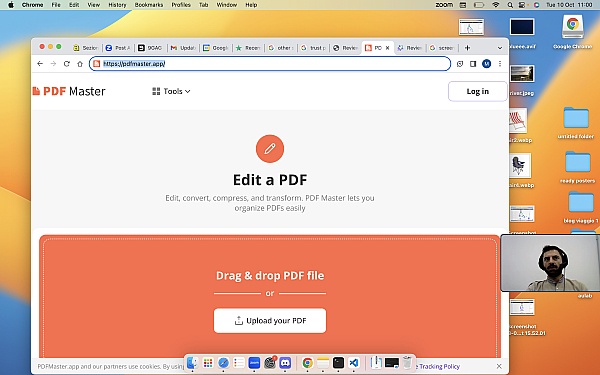The height and width of the screenshot is (375, 600).
Task: Click the date and time in menu bar
Action: pyautogui.click(x=569, y=5)
